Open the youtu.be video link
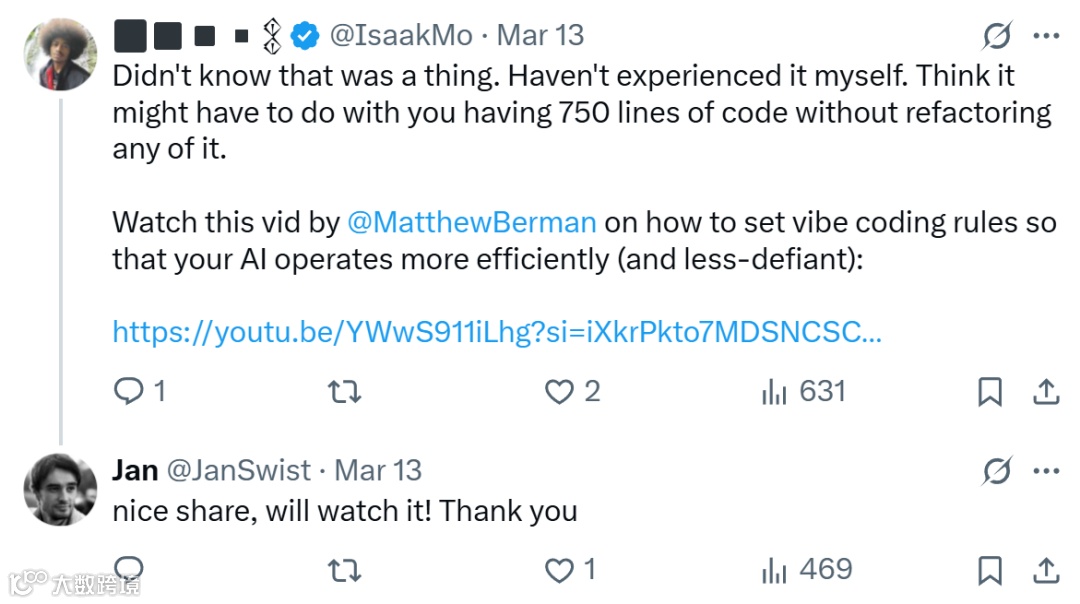The width and height of the screenshot is (1080, 604). [x=496, y=332]
